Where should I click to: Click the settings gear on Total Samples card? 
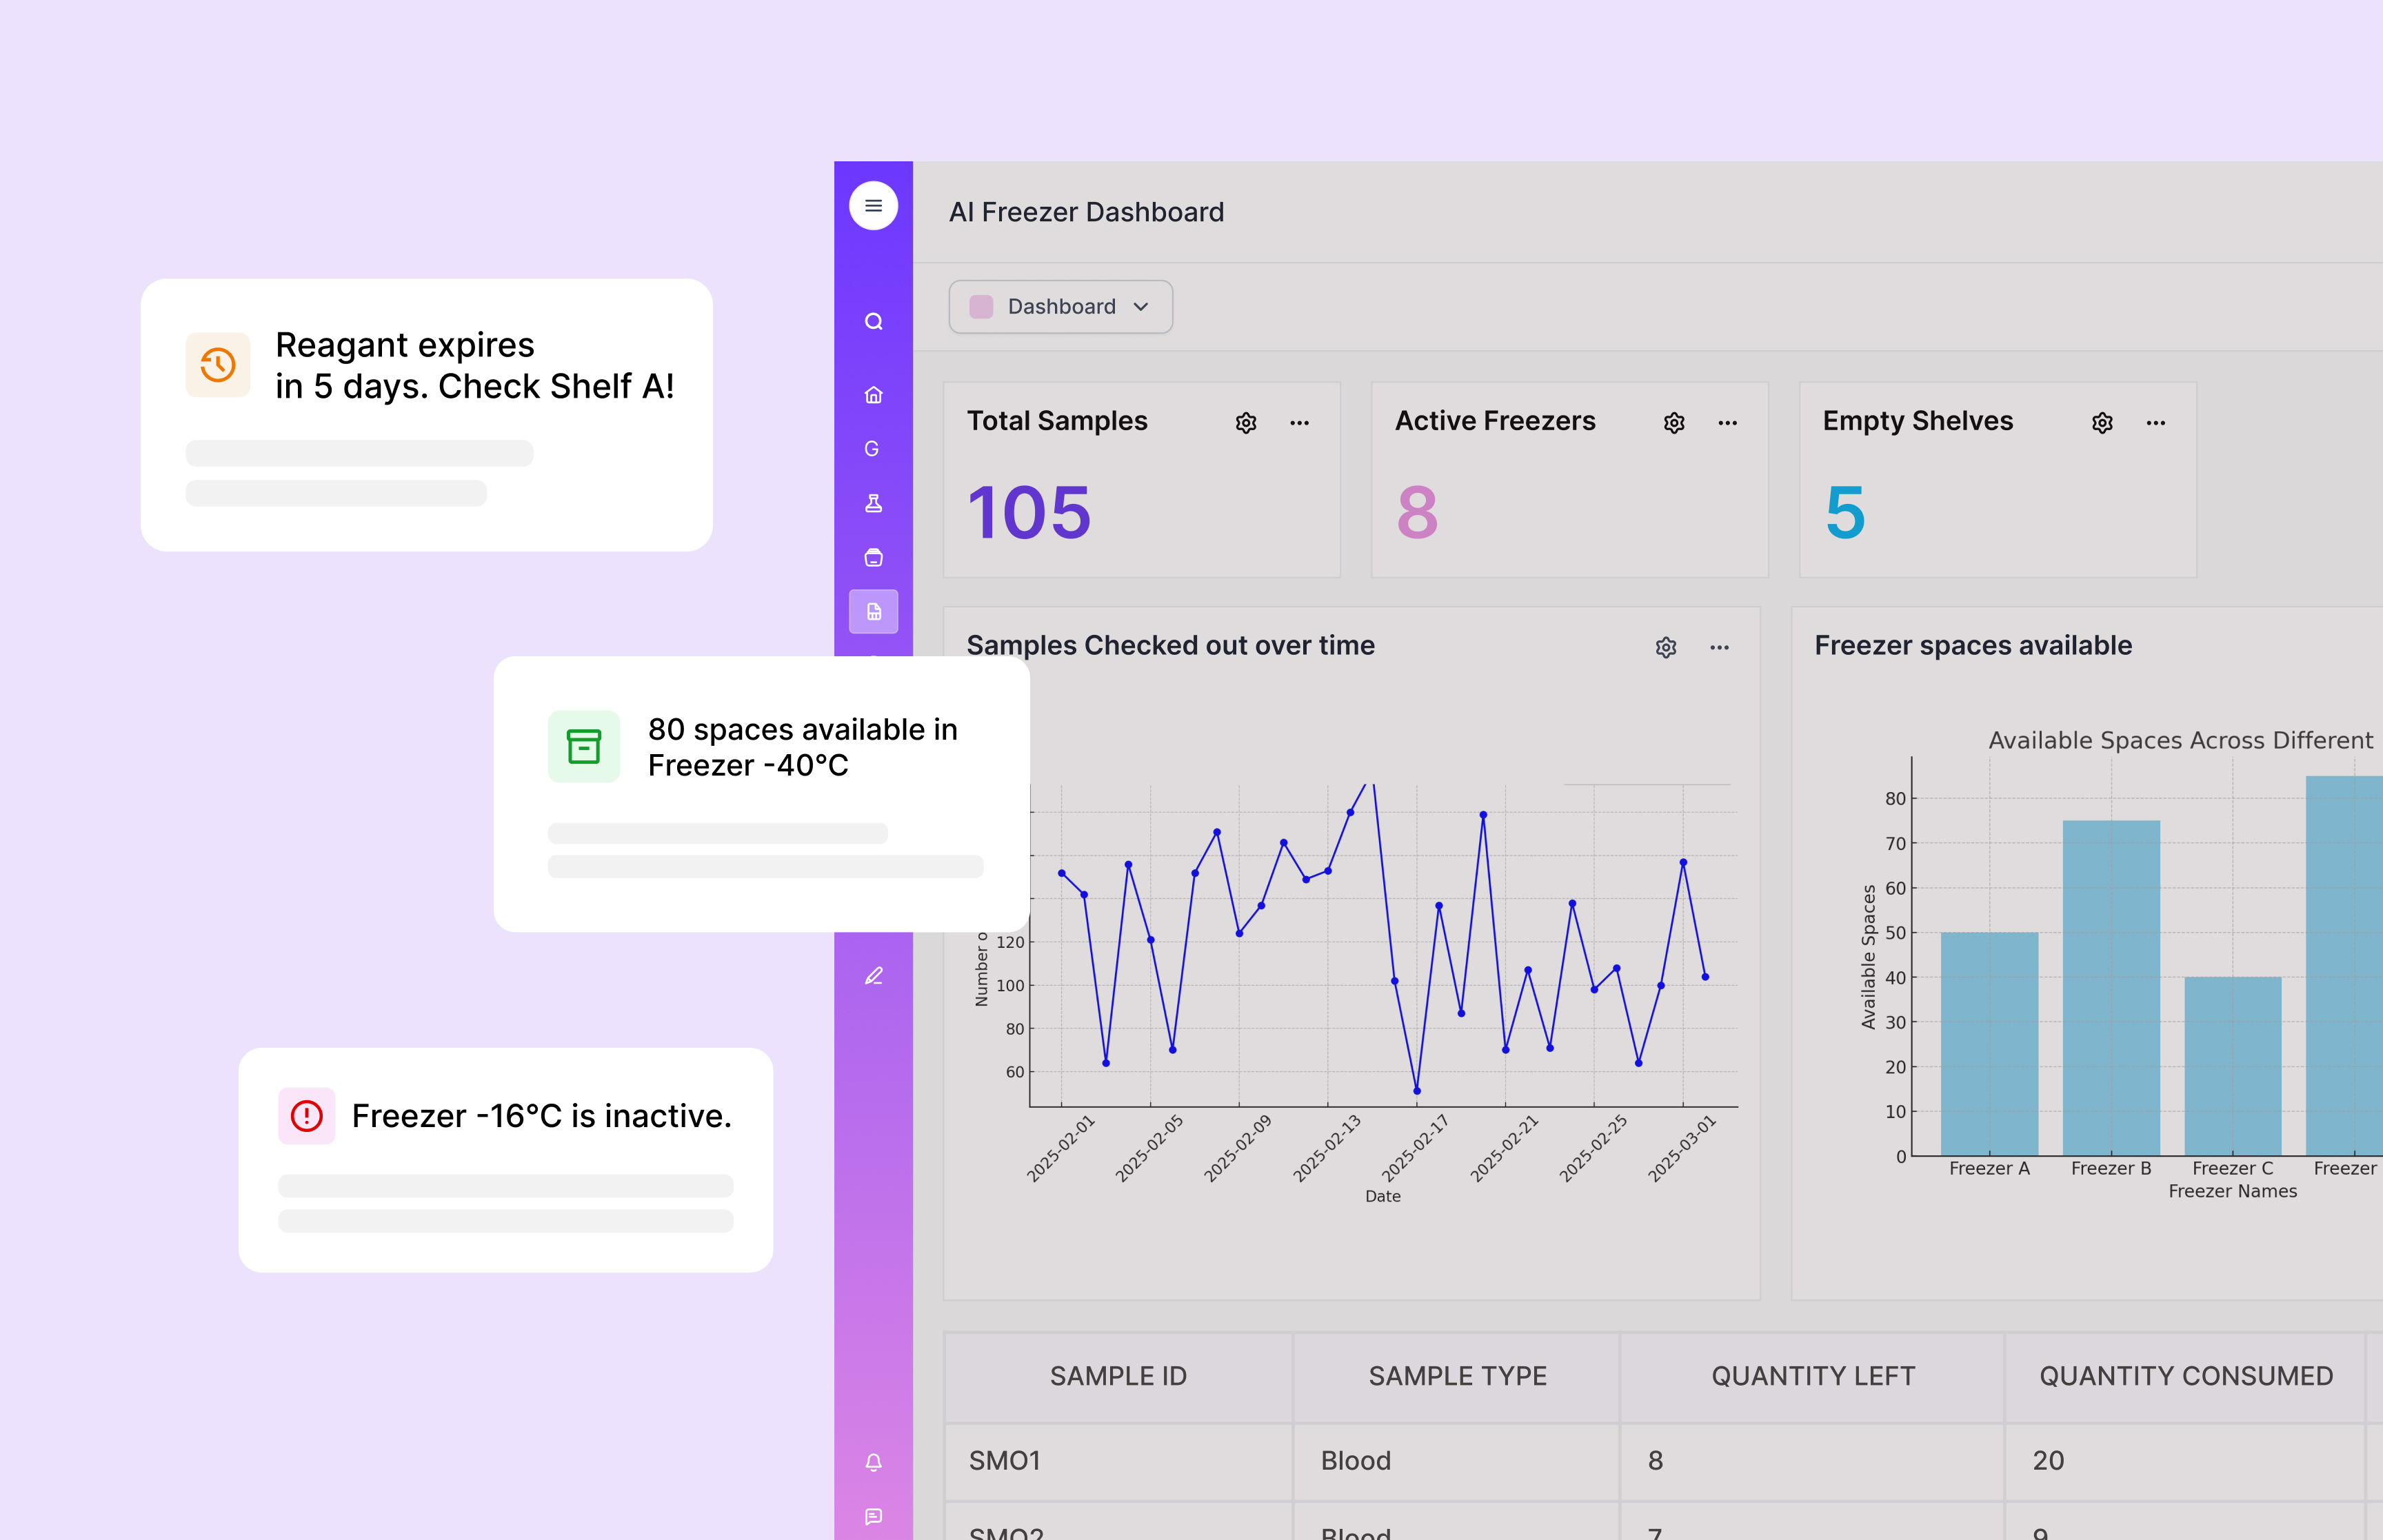pos(1246,422)
